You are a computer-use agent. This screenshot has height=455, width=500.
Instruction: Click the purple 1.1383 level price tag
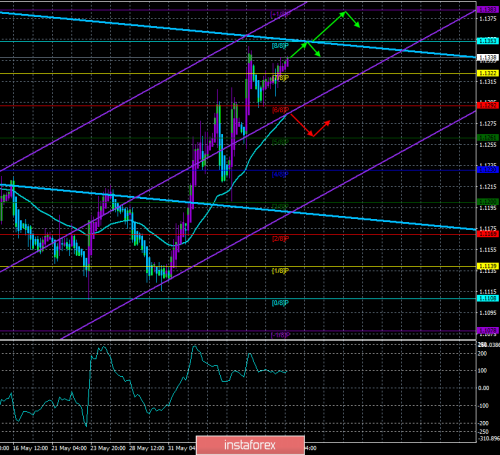click(488, 10)
